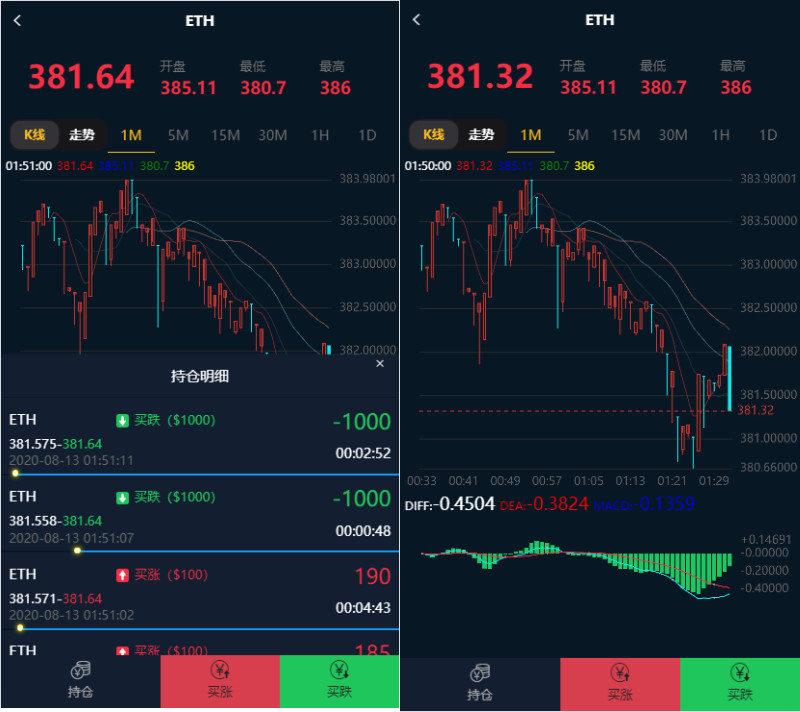This screenshot has height=712, width=800.
Task: Switch to 30M tab on left screen
Action: [x=272, y=135]
